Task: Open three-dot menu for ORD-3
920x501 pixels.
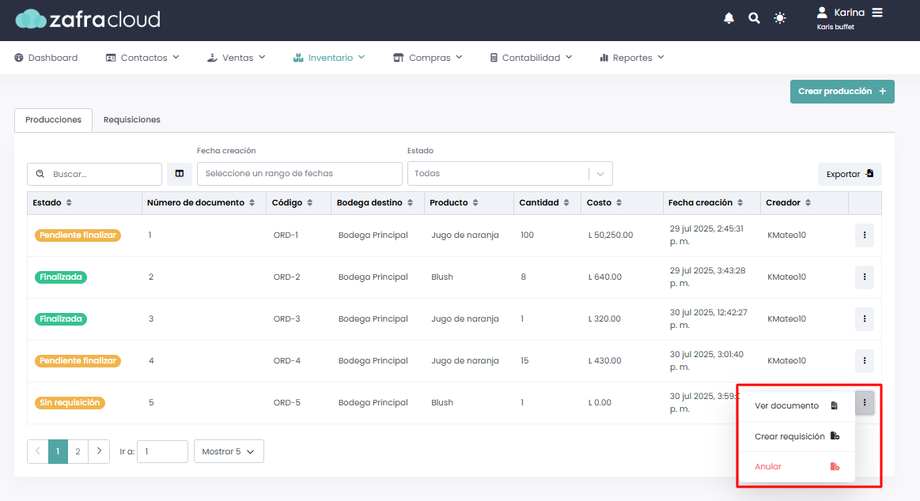Action: point(864,319)
